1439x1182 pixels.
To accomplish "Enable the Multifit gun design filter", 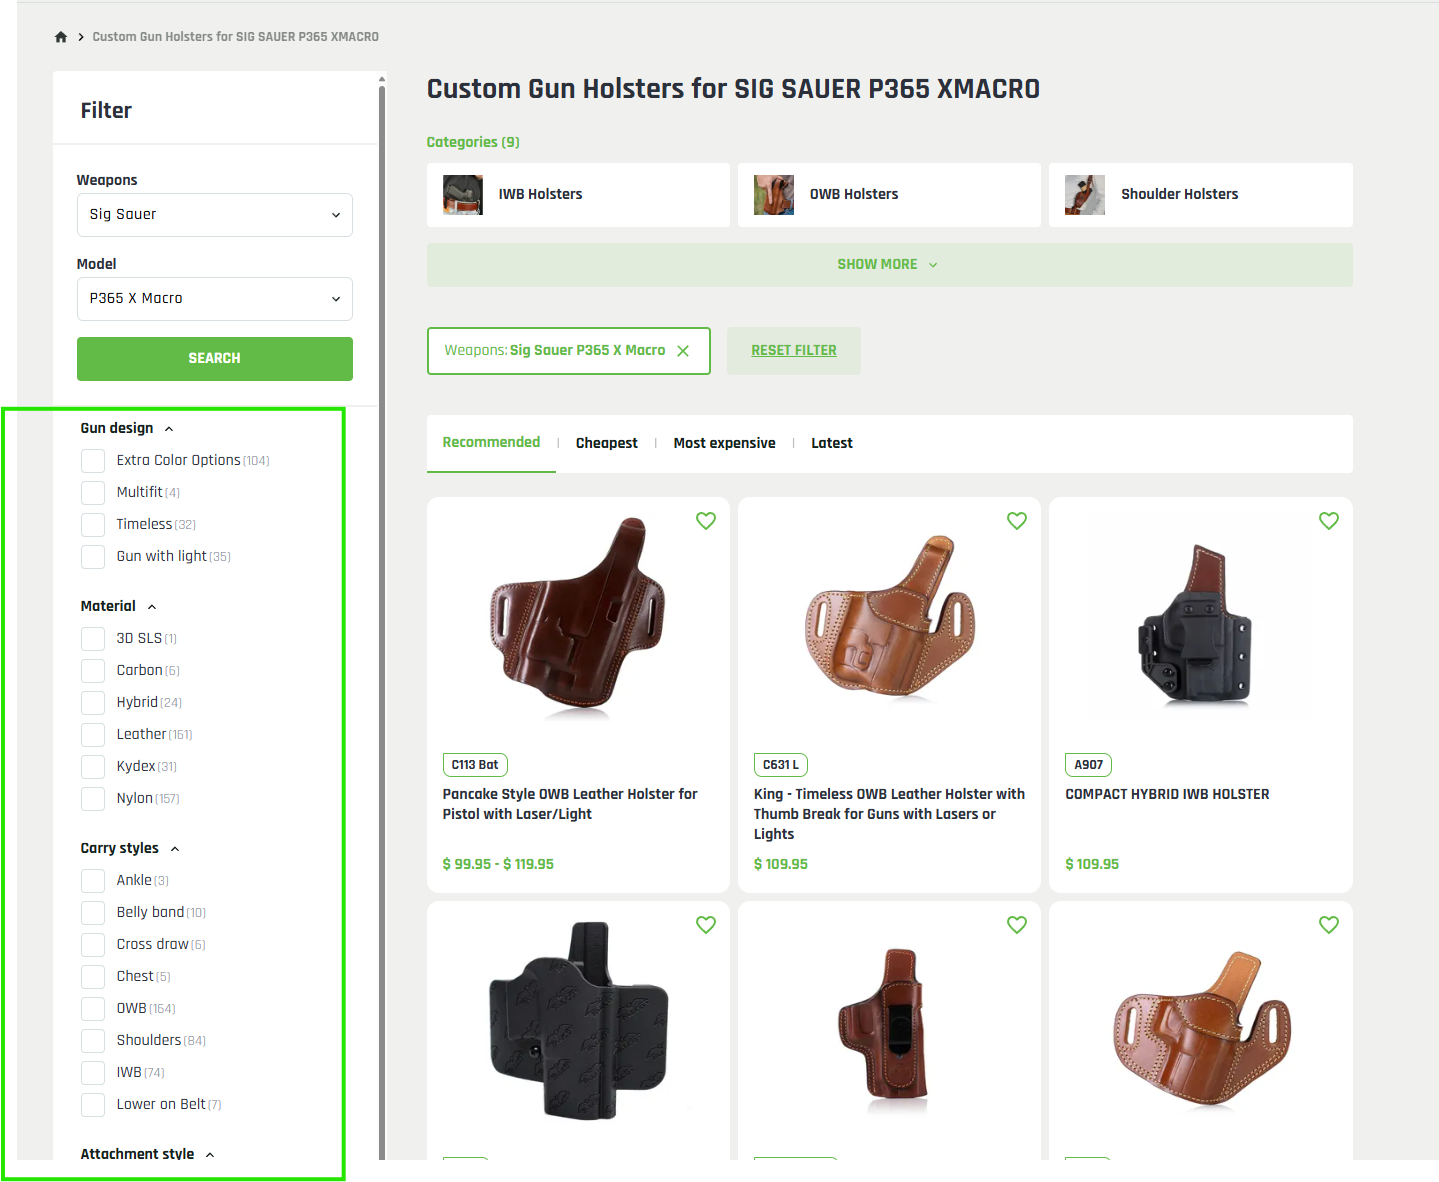I will click(x=93, y=493).
